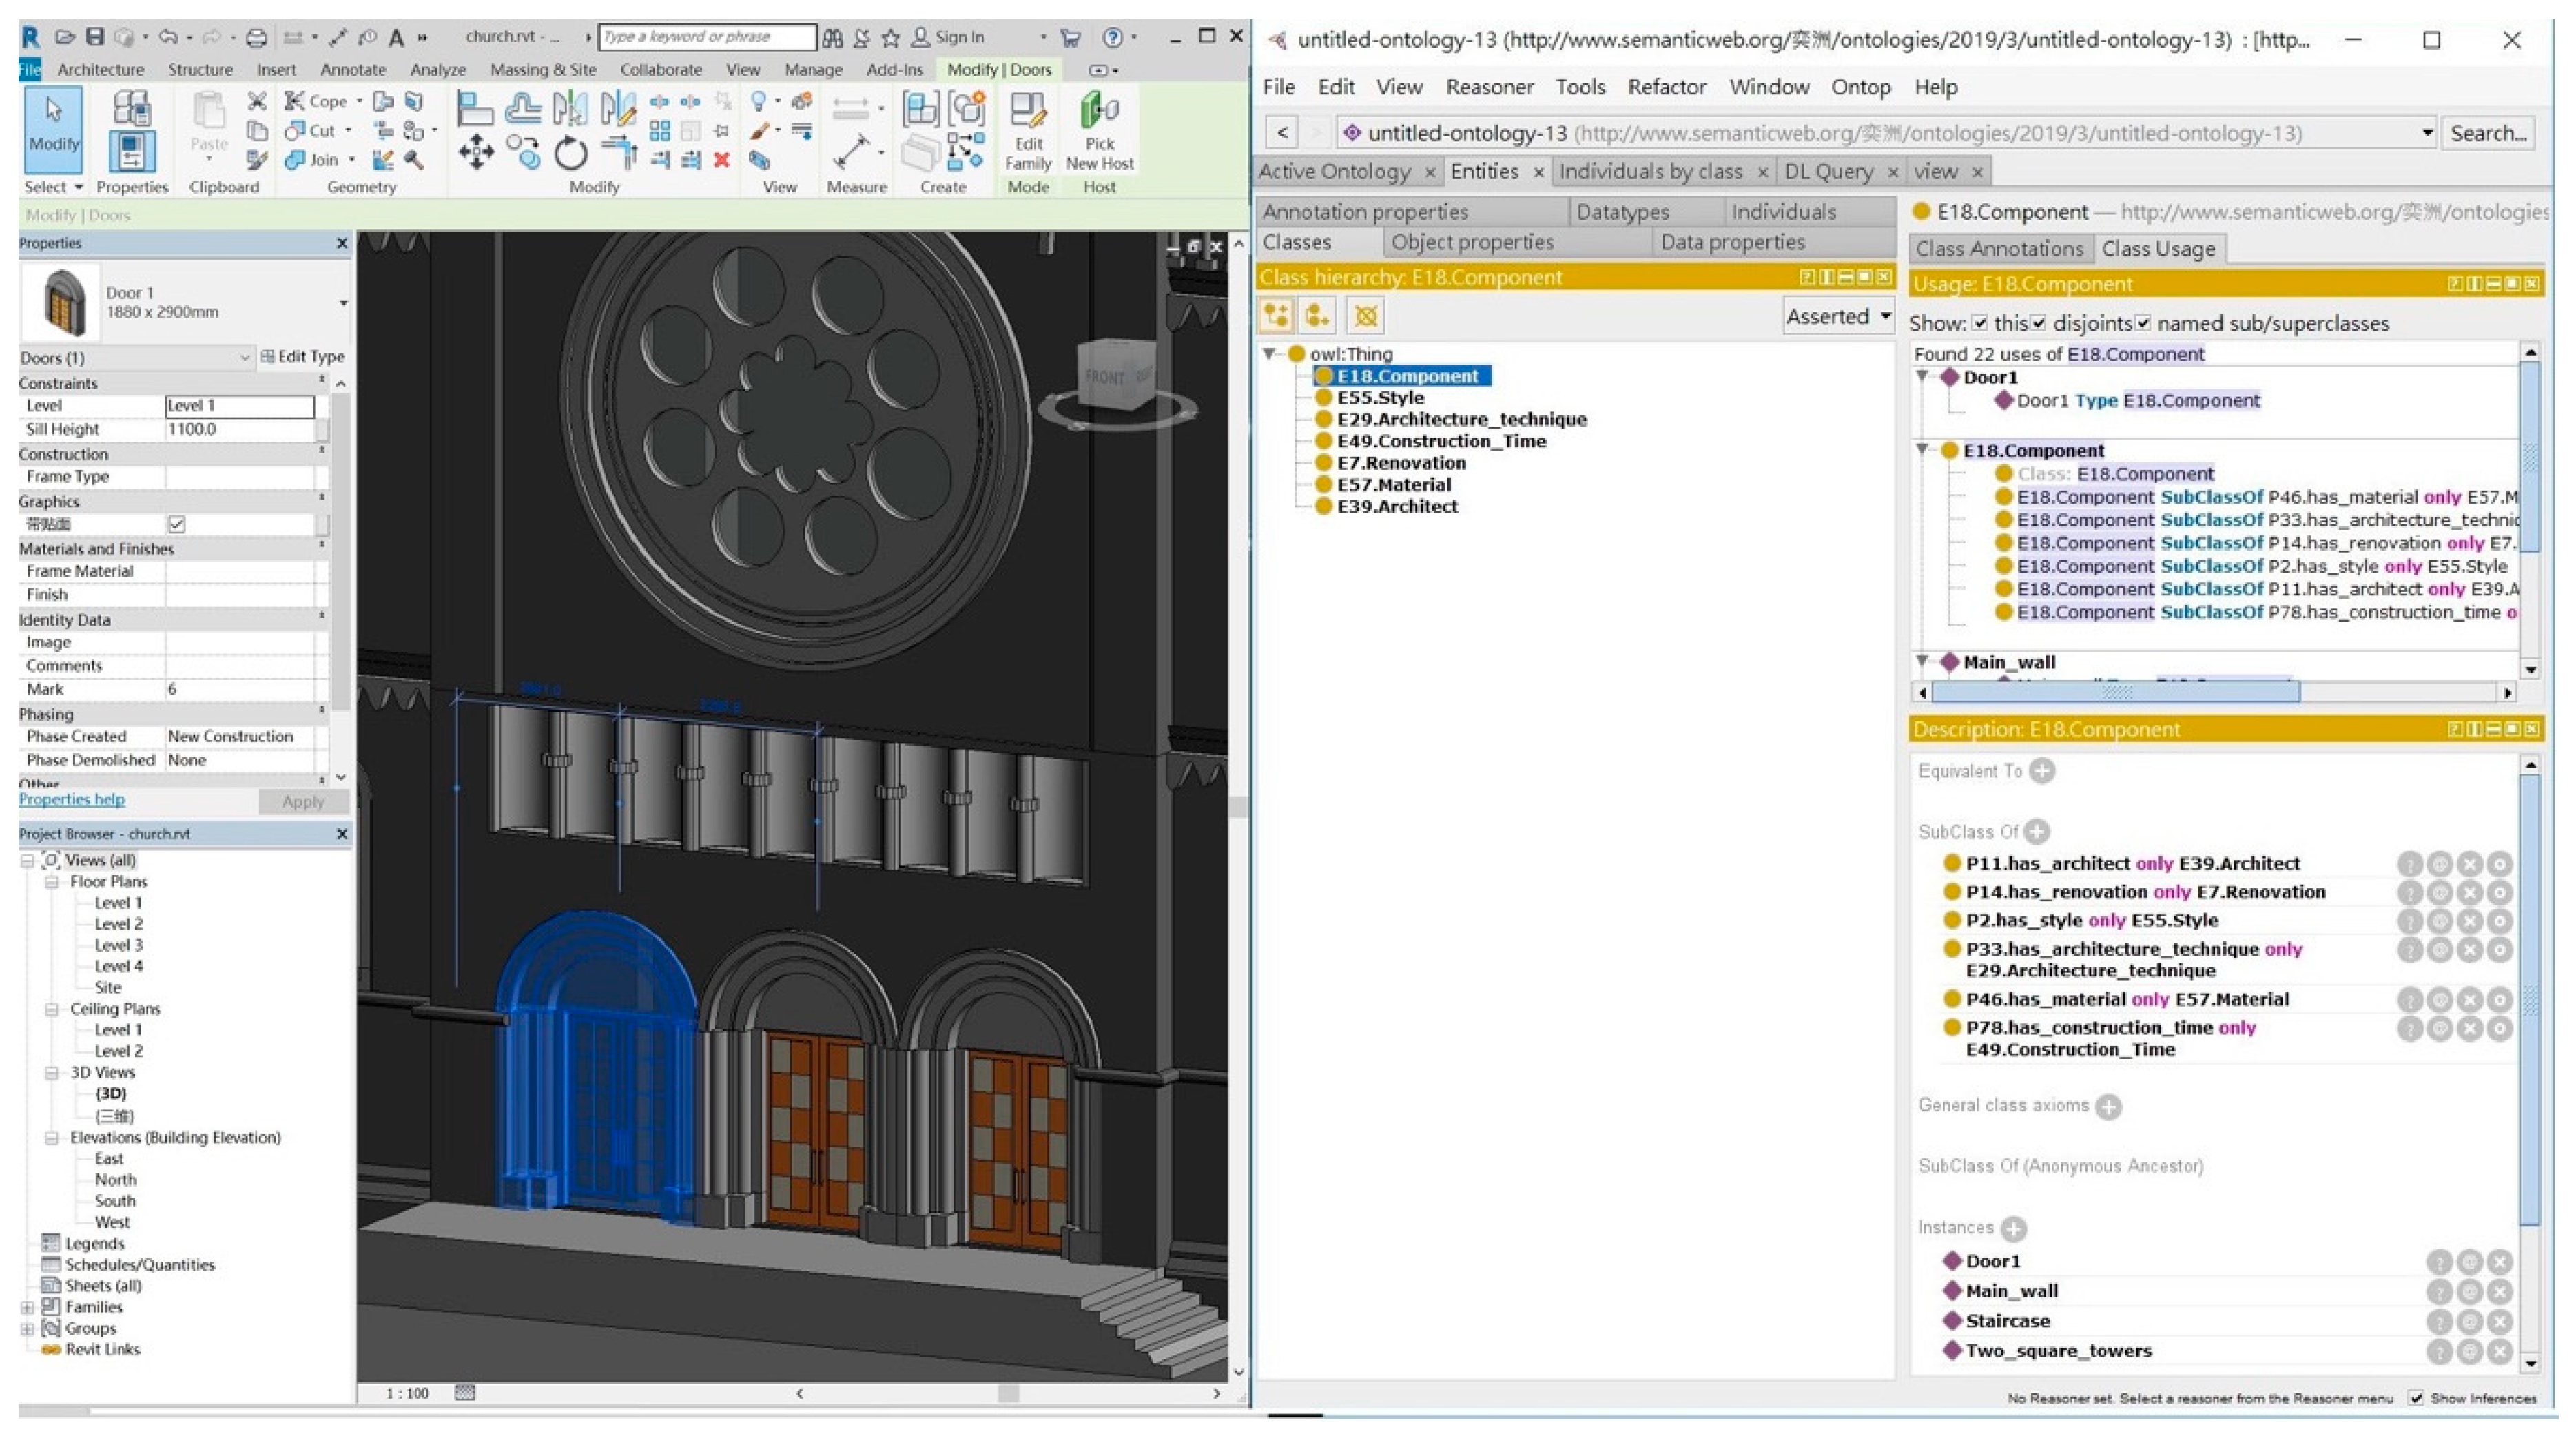Toggle the 'this' usage checkbox

point(1979,323)
